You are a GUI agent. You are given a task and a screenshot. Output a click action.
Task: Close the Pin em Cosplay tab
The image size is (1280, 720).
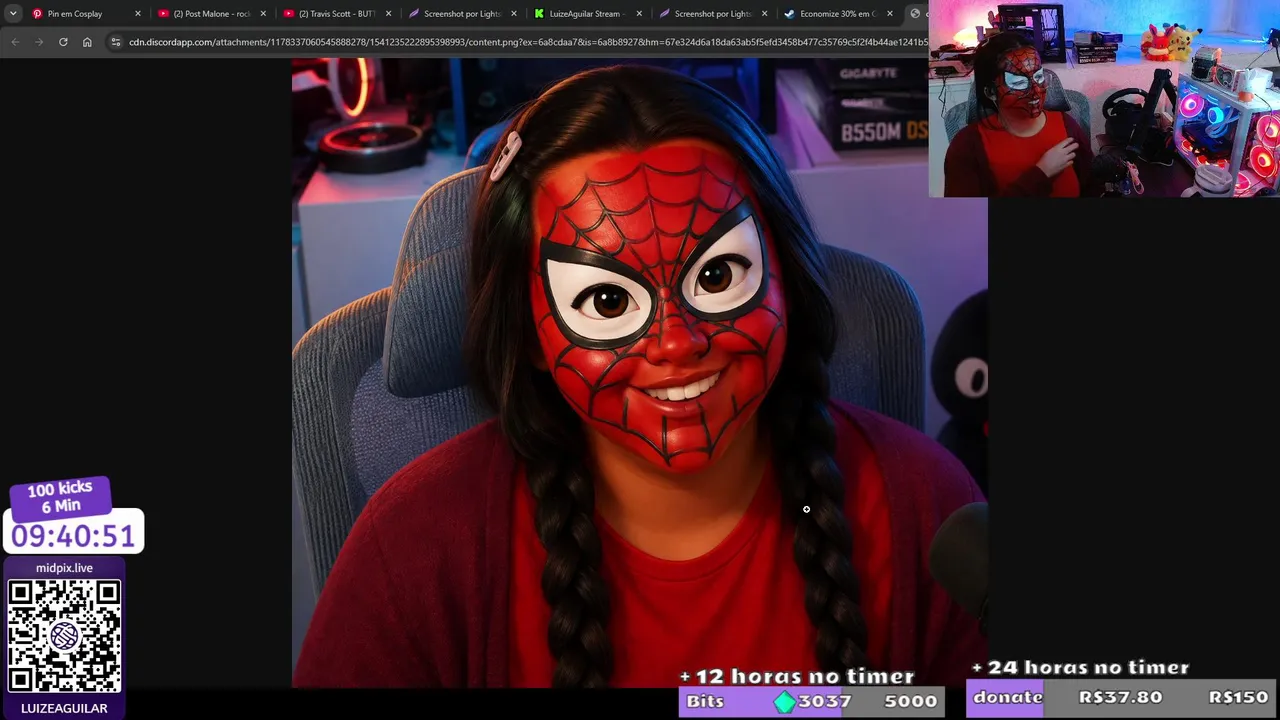138,14
